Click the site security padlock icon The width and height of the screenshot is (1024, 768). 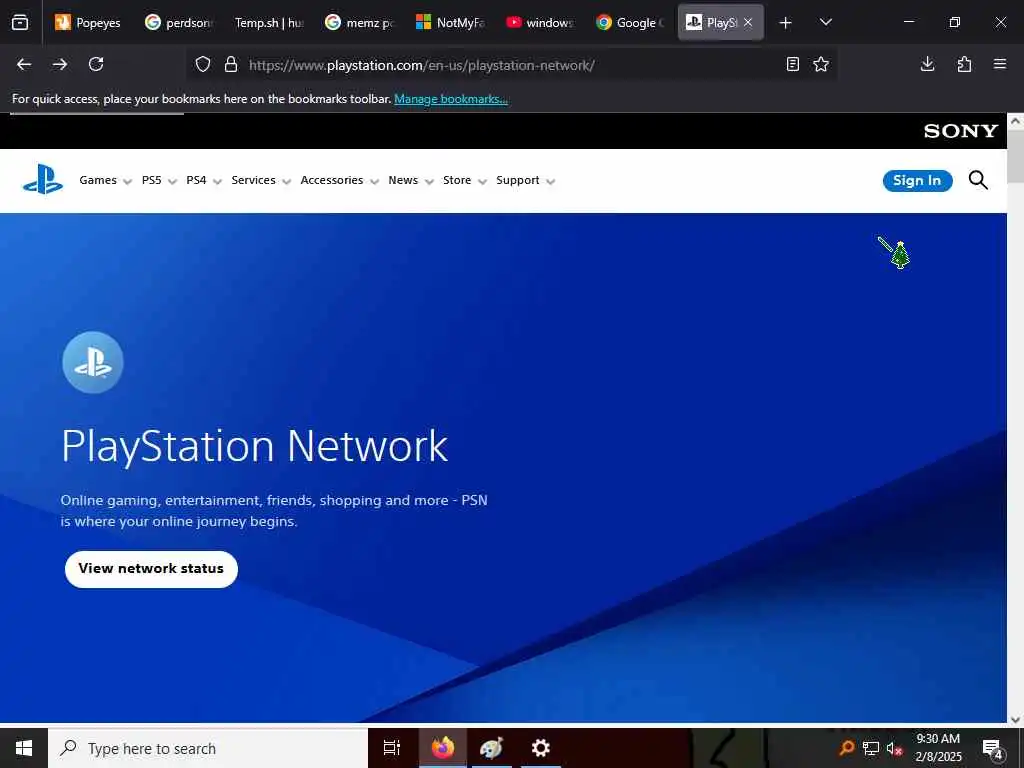tap(231, 65)
